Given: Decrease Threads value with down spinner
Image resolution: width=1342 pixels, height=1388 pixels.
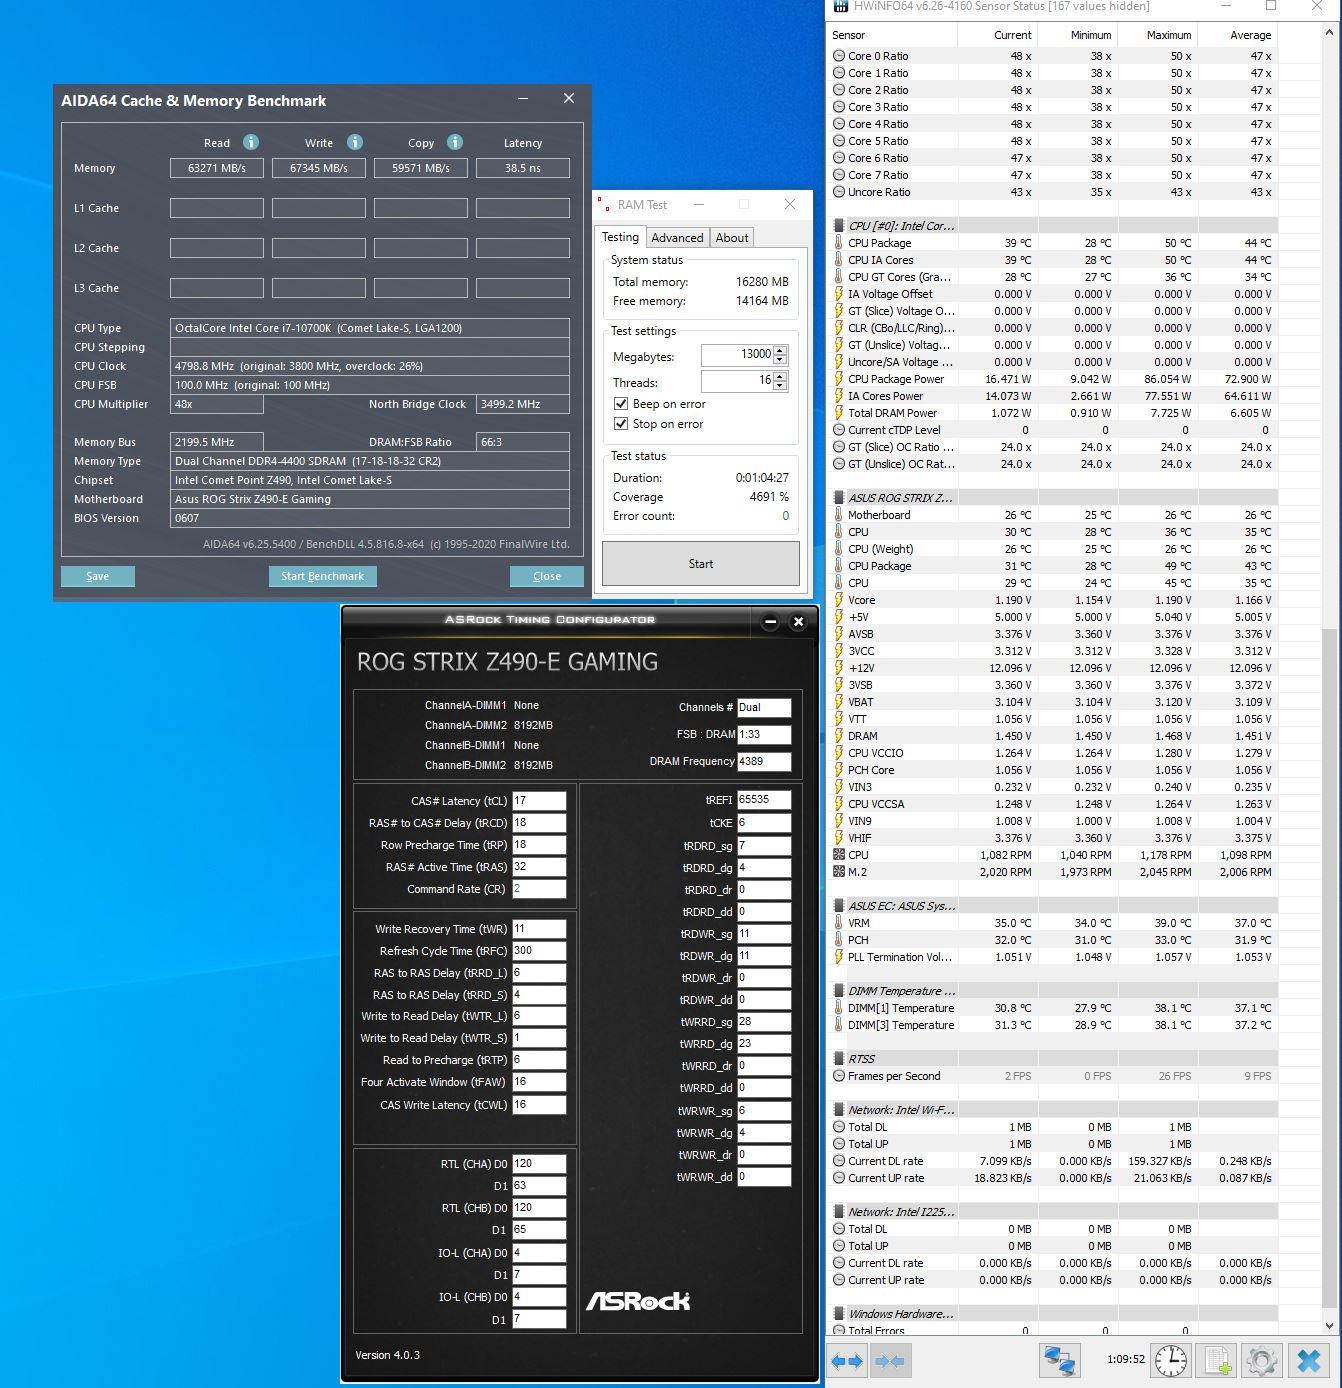Looking at the screenshot, I should (780, 386).
